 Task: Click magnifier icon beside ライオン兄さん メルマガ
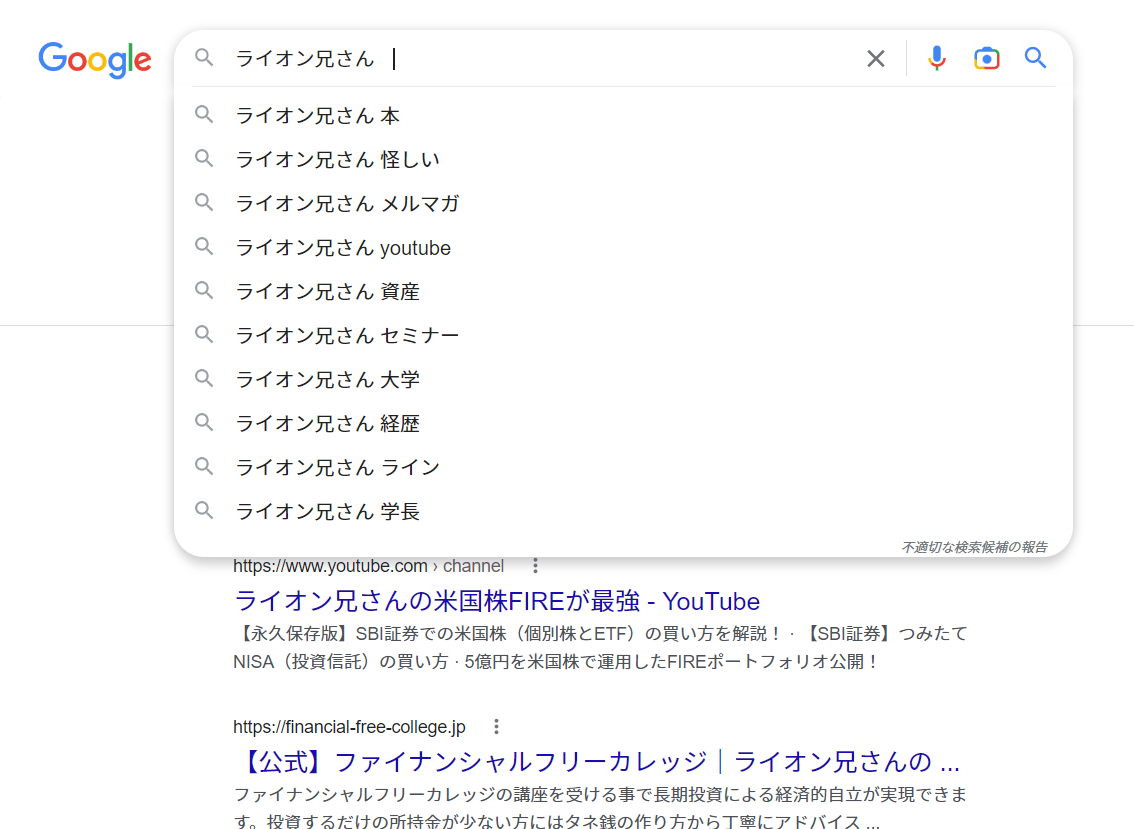click(x=204, y=203)
